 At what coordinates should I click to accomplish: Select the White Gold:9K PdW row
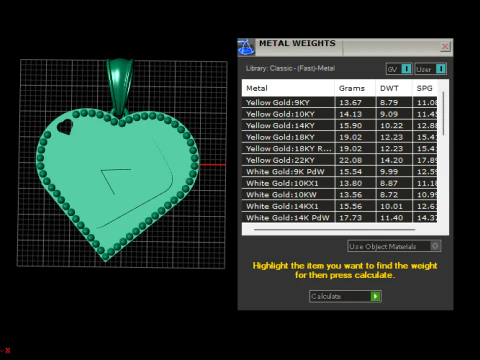tap(339, 172)
